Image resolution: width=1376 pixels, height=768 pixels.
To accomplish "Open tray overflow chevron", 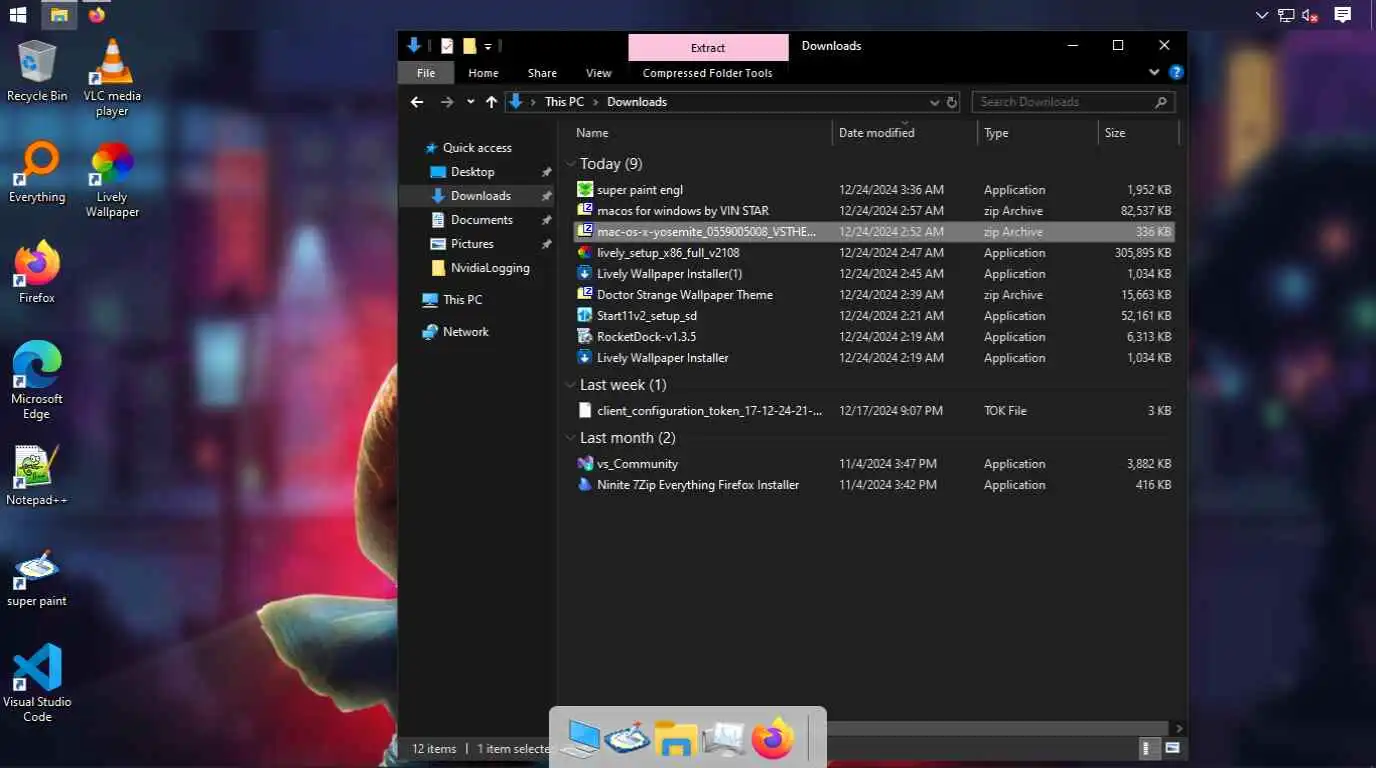I will 1262,15.
